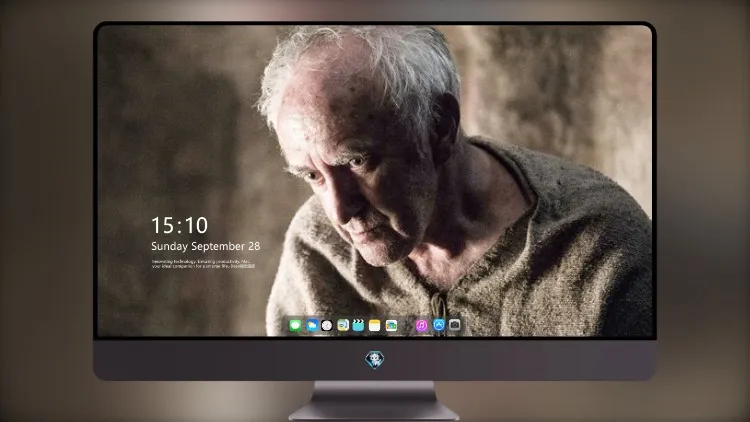
Task: Click the blurred wall area of wallpaper
Action: pyautogui.click(x=182, y=120)
